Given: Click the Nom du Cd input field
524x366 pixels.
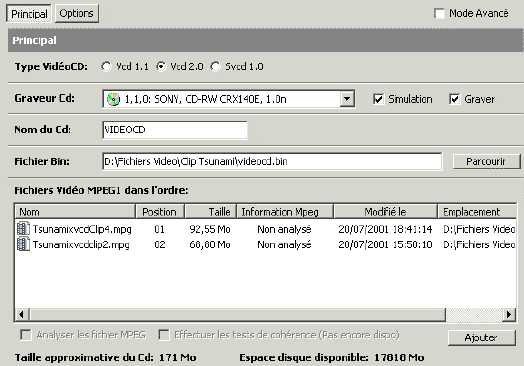Looking at the screenshot, I should (x=175, y=130).
